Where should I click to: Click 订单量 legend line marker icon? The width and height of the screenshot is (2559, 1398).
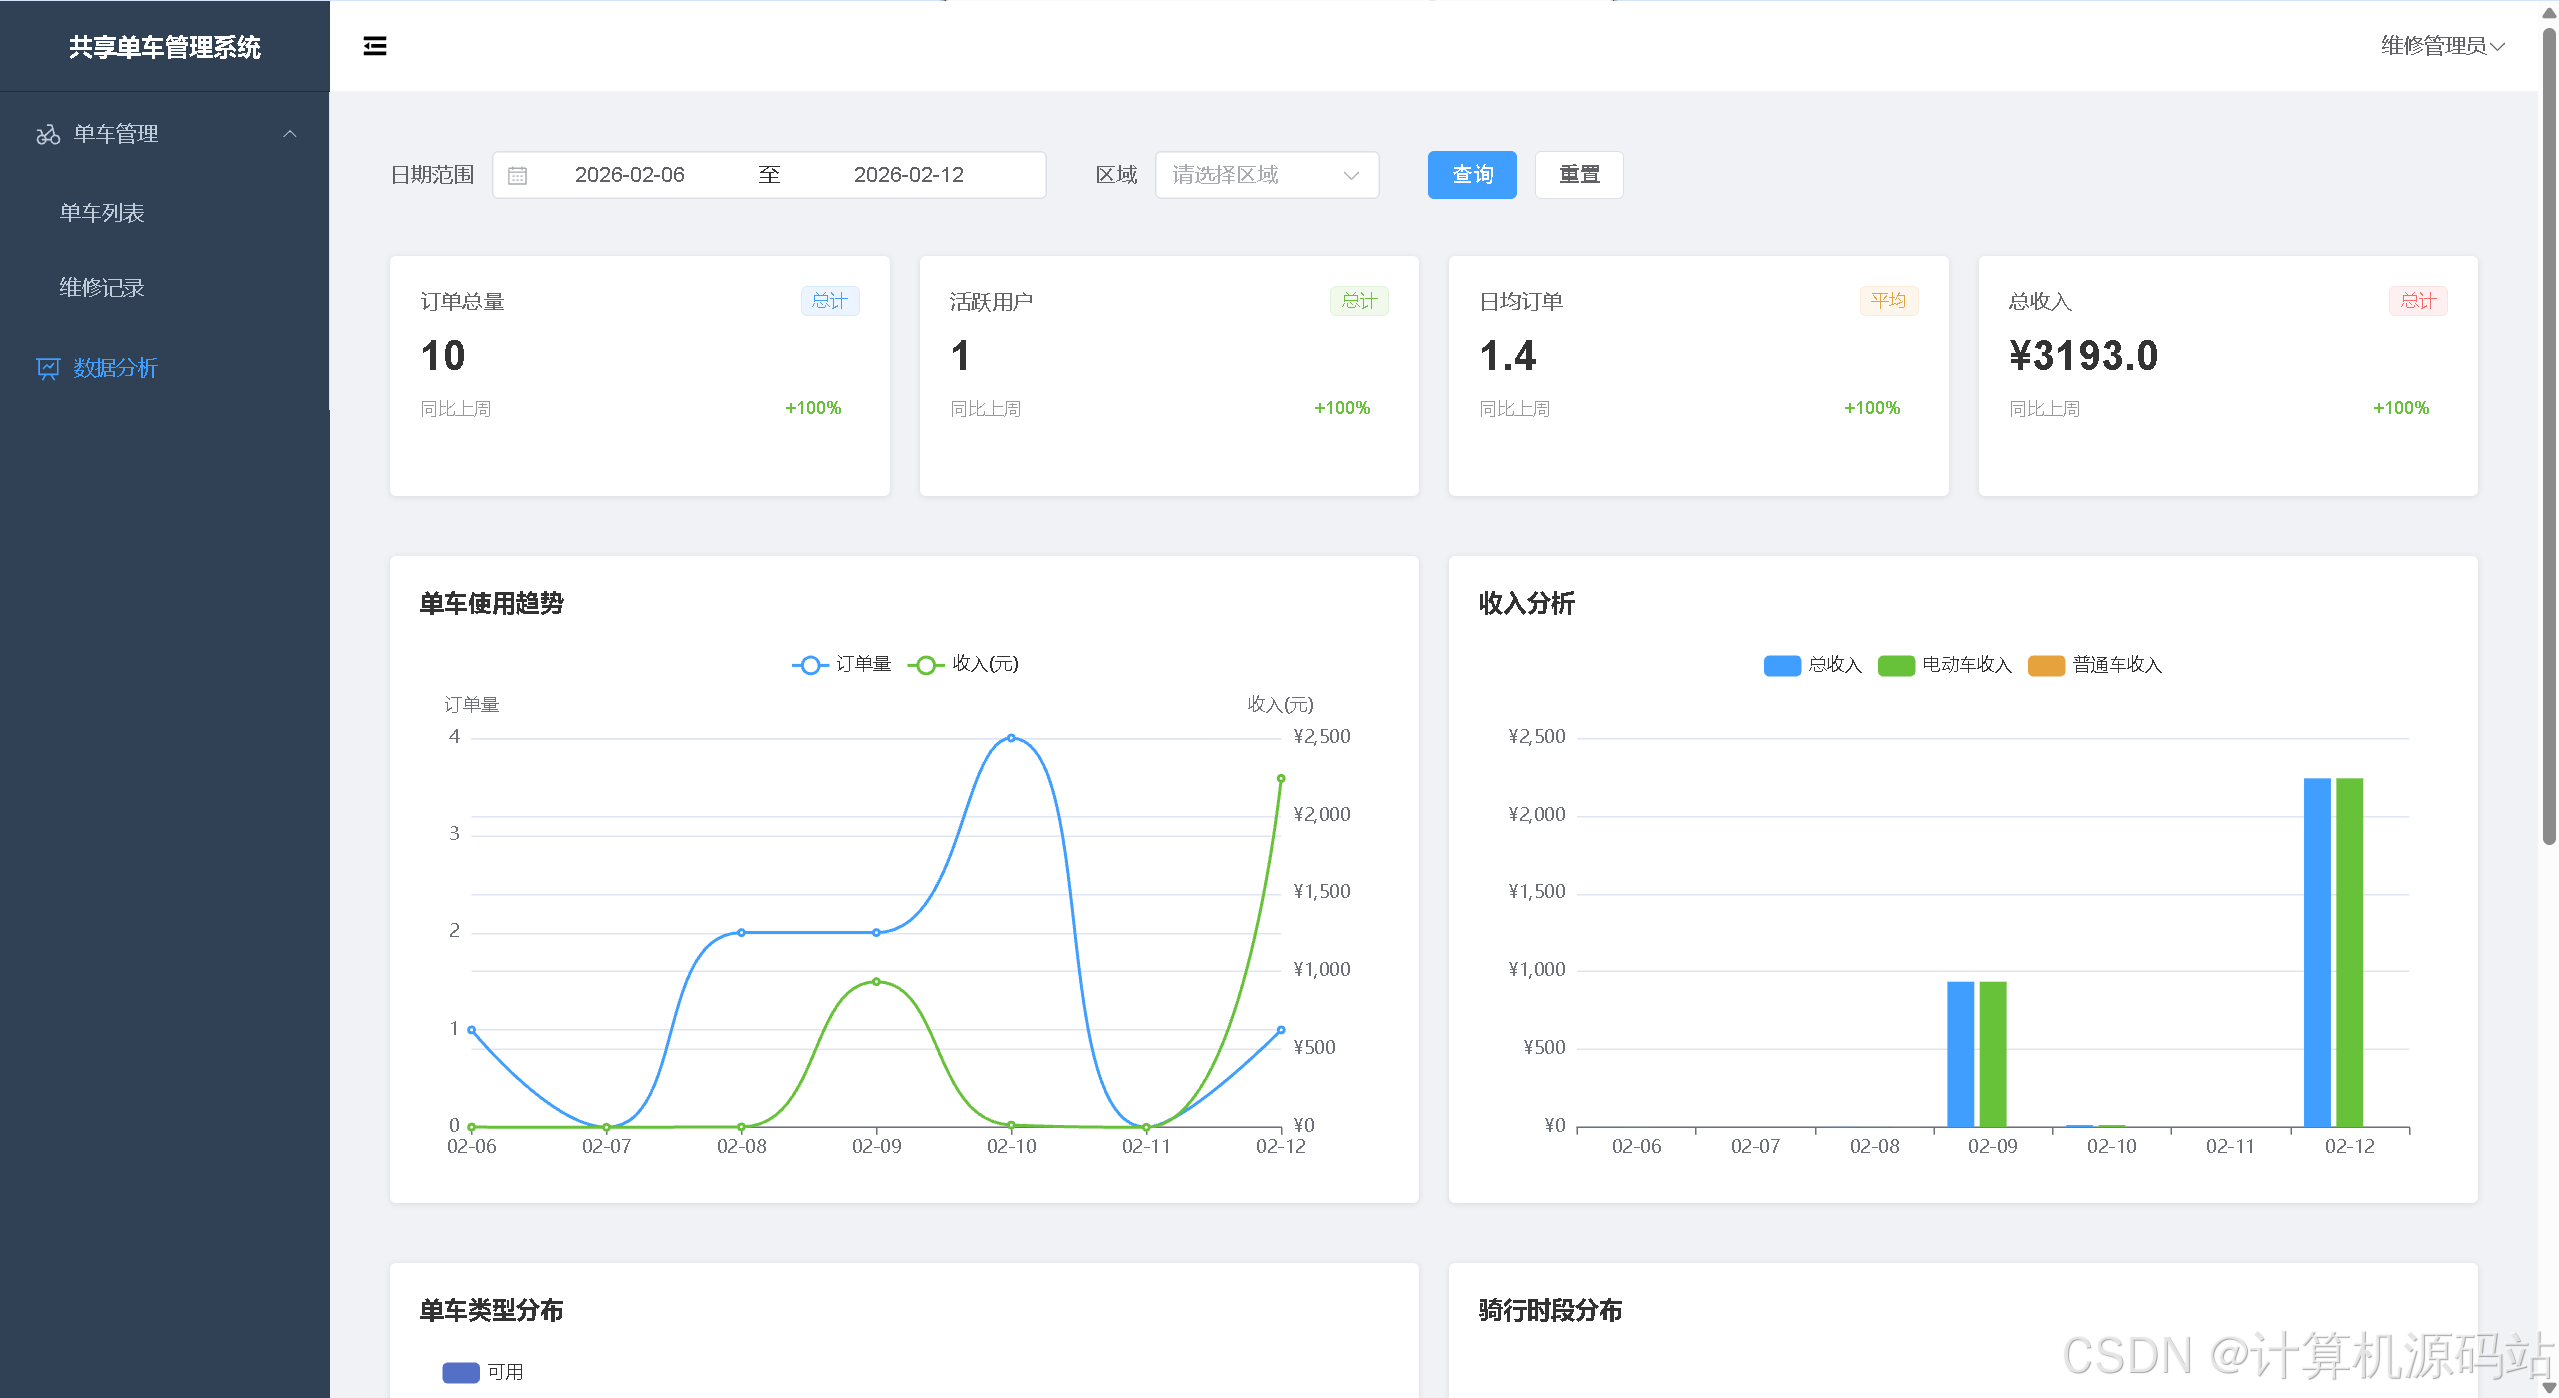click(810, 665)
